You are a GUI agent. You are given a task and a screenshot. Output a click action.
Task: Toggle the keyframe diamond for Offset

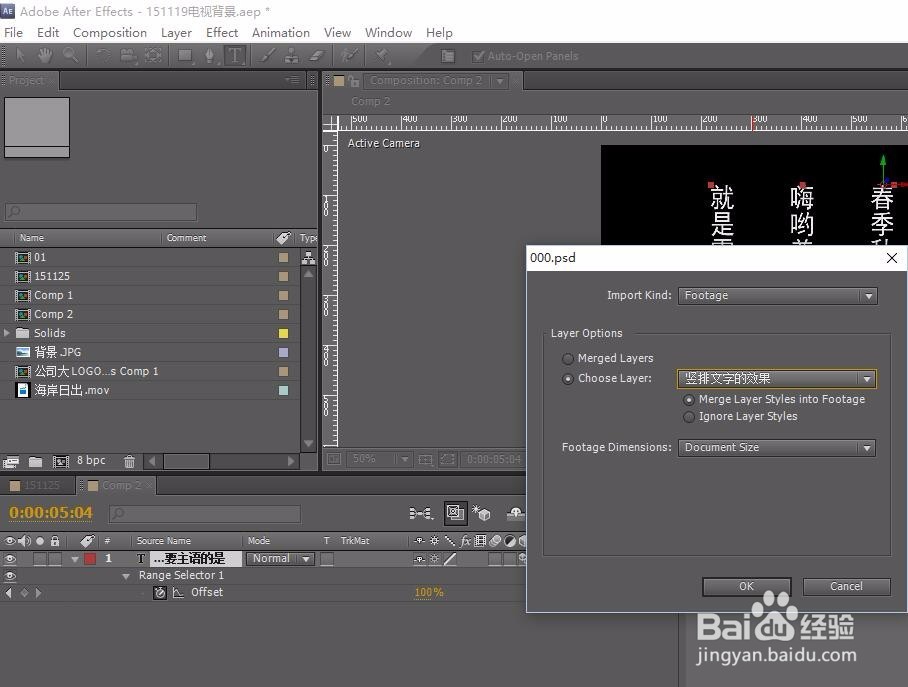click(x=24, y=593)
